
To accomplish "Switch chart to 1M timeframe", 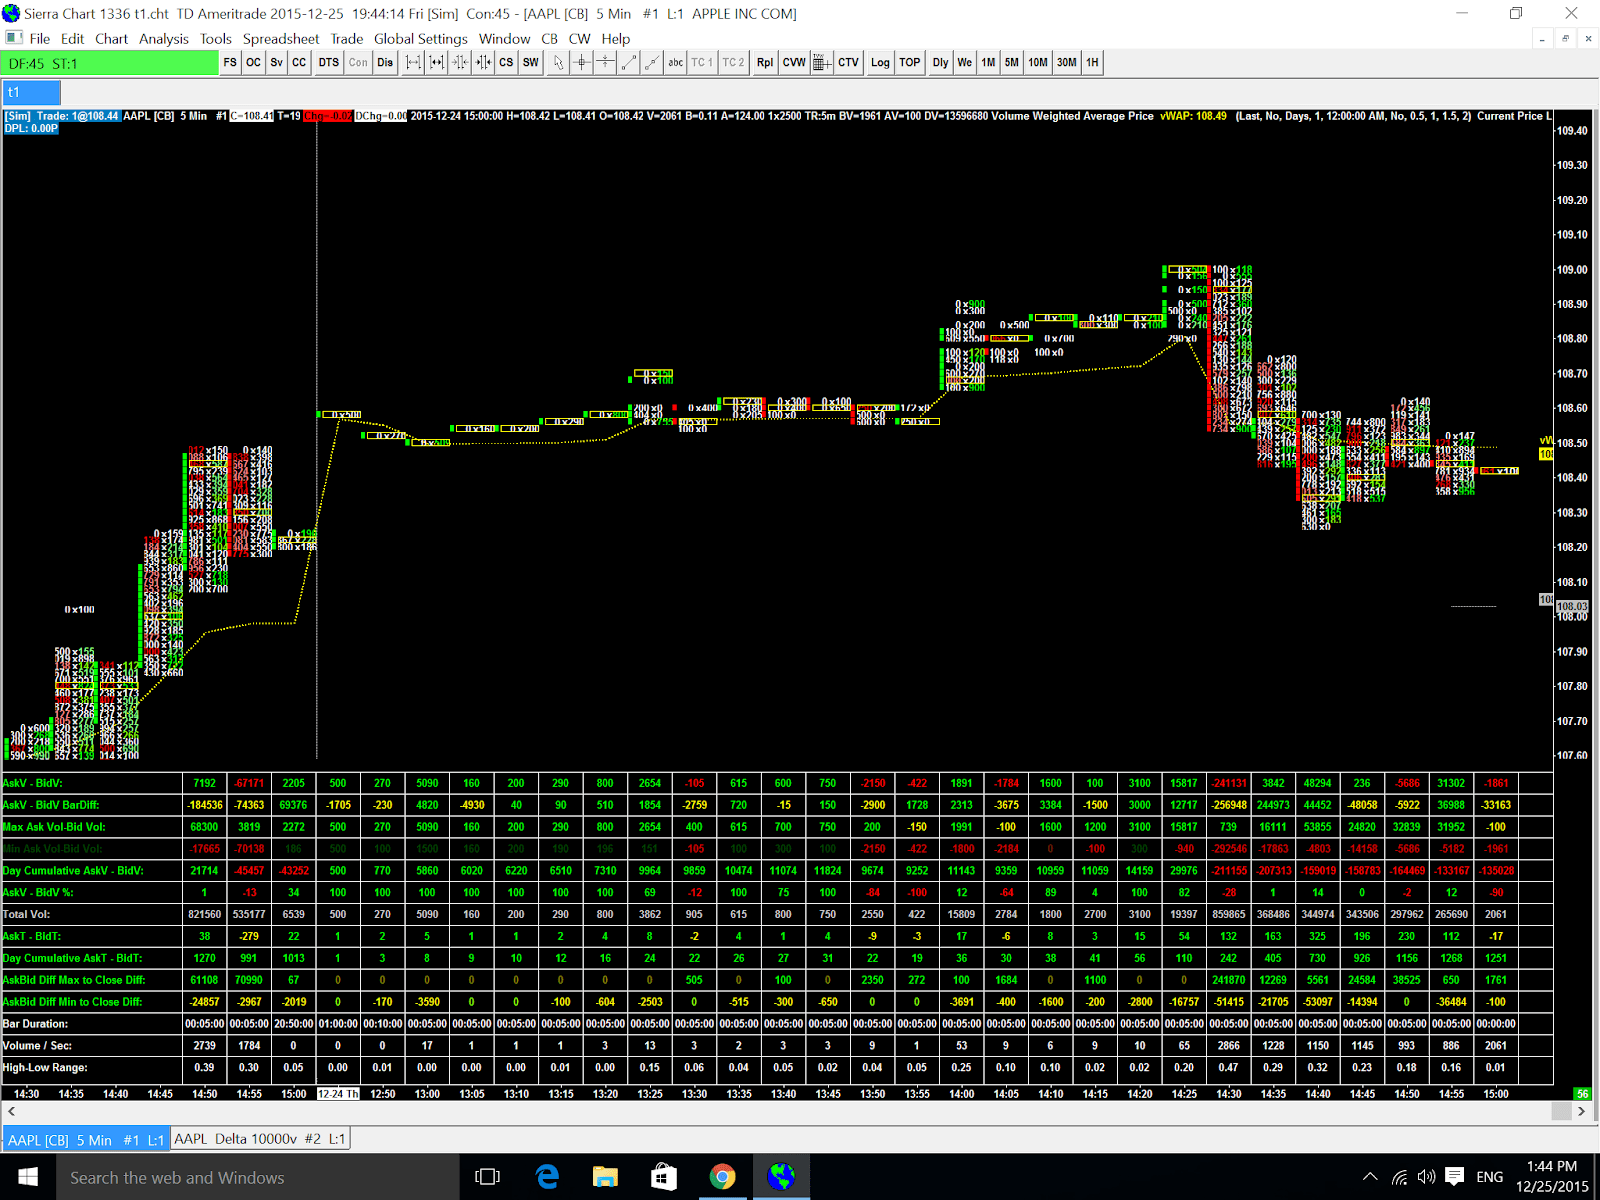I will pos(988,63).
